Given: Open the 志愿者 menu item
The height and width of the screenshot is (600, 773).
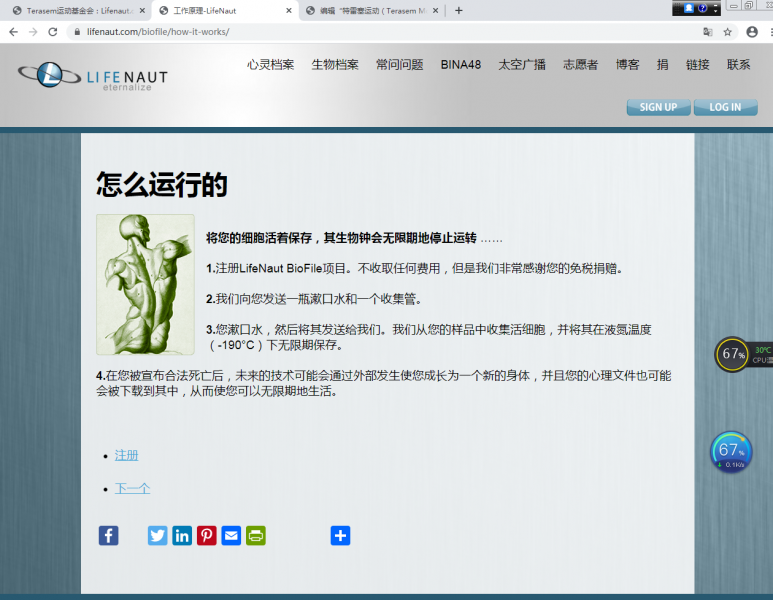Looking at the screenshot, I should point(581,65).
